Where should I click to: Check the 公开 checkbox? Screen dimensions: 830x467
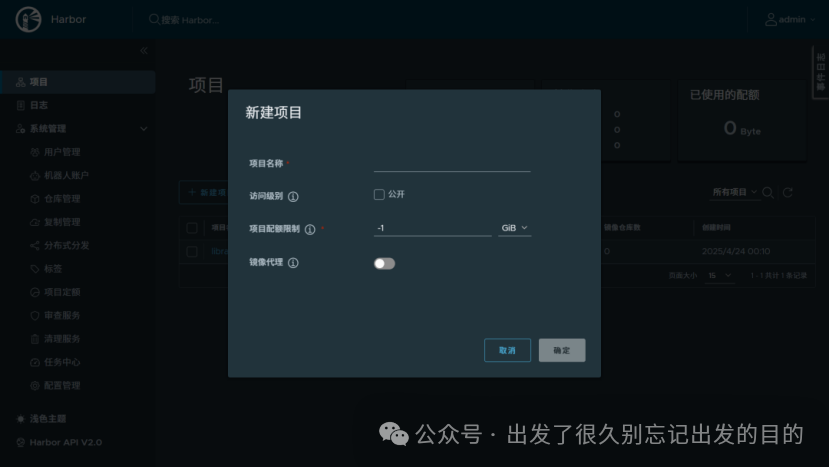pyautogui.click(x=379, y=194)
